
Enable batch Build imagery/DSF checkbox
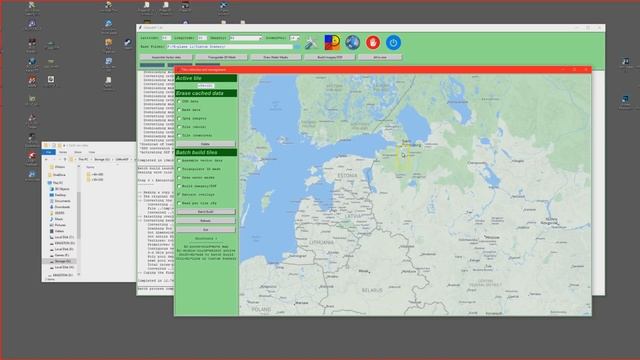pos(179,186)
